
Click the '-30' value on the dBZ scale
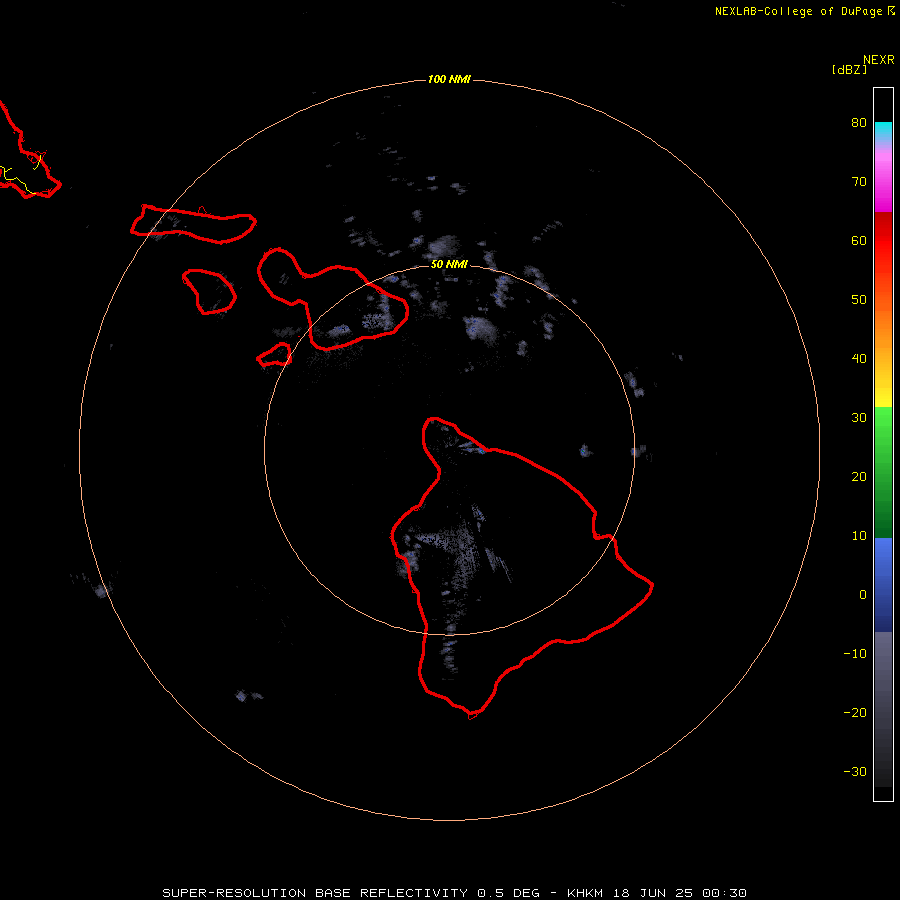855,771
